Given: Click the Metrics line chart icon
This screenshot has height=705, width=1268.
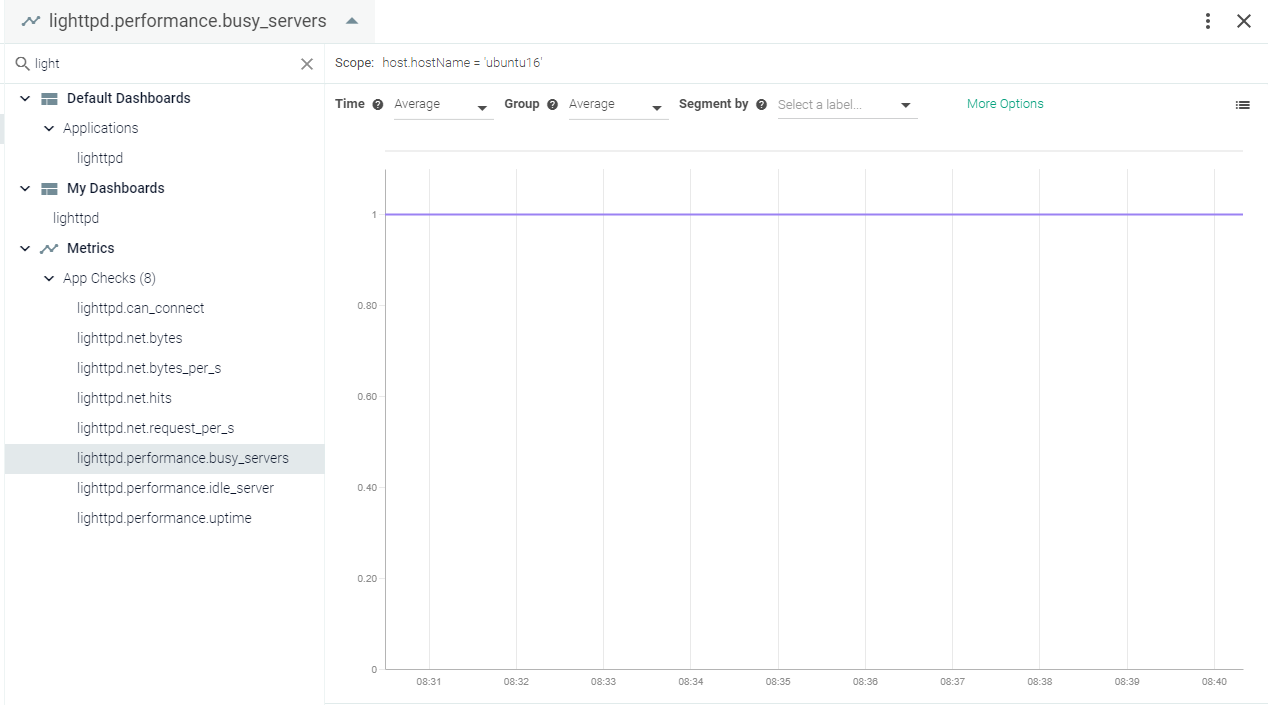Looking at the screenshot, I should click(49, 248).
